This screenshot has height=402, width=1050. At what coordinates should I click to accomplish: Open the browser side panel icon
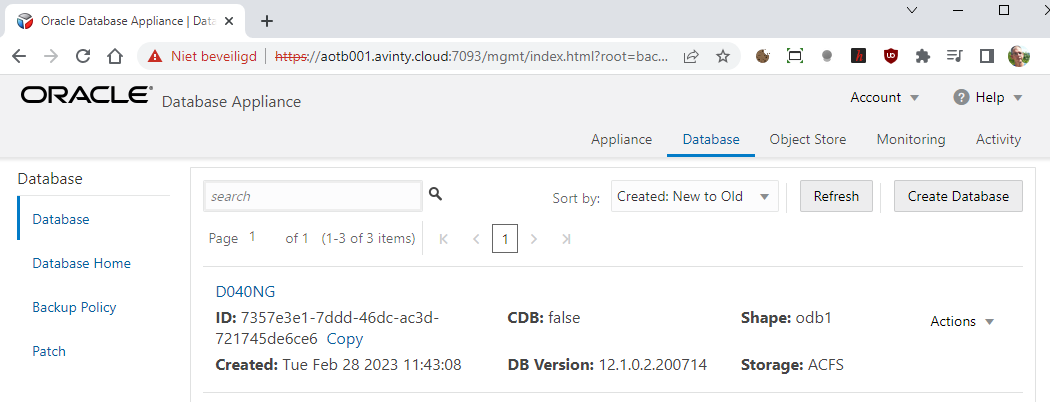click(986, 57)
